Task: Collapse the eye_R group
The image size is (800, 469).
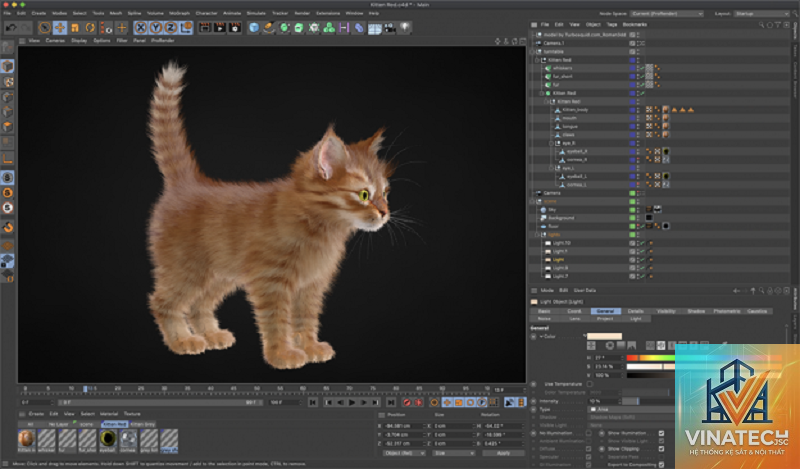Action: pos(552,143)
